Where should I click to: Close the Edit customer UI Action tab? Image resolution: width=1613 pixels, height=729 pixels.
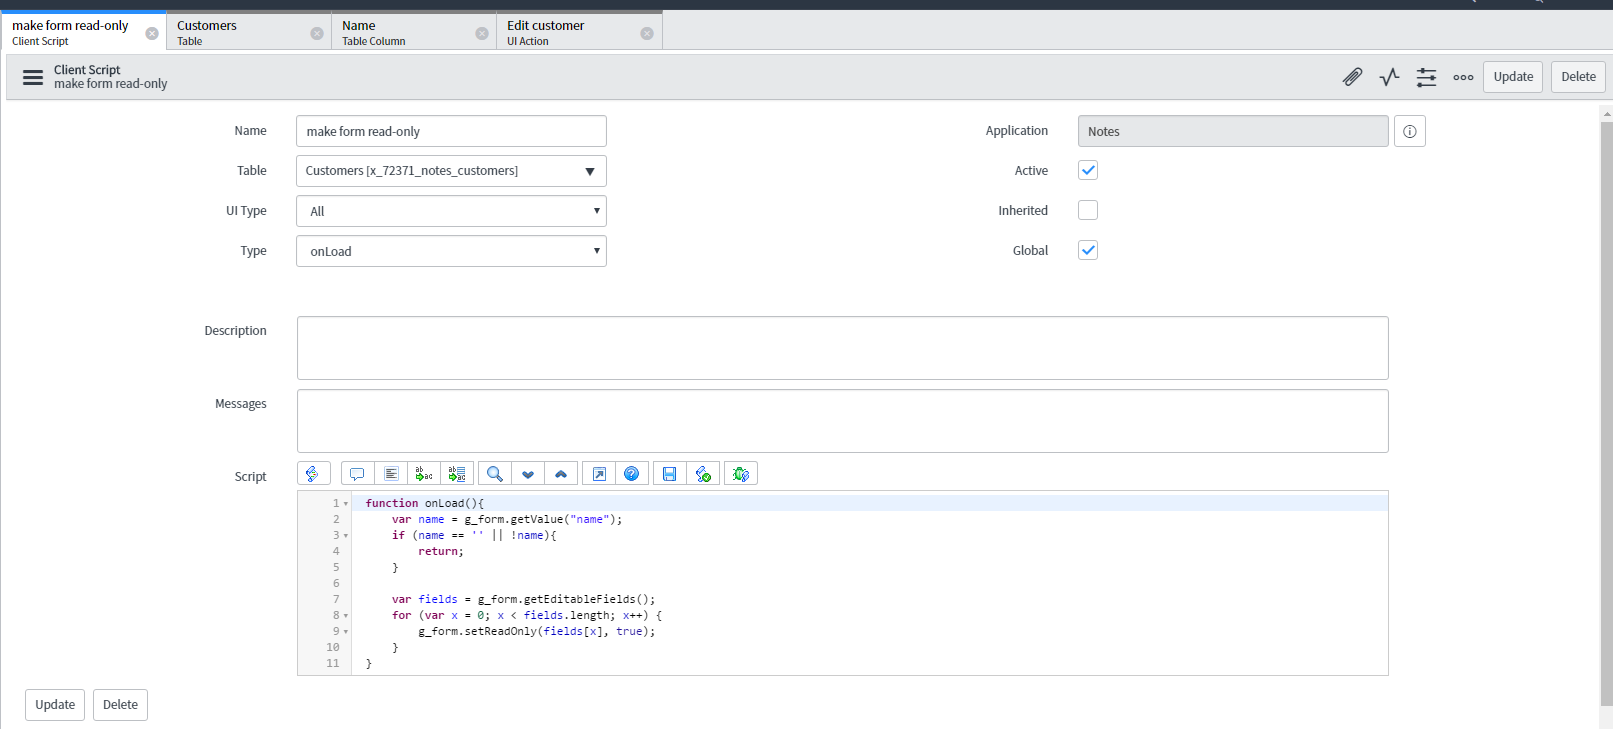pyautogui.click(x=647, y=33)
